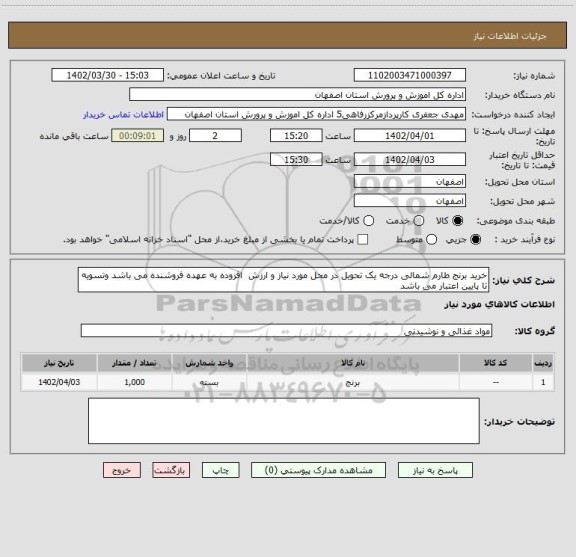Click the countdown timer 00:09:01
This screenshot has width=576, height=557.
(137, 136)
